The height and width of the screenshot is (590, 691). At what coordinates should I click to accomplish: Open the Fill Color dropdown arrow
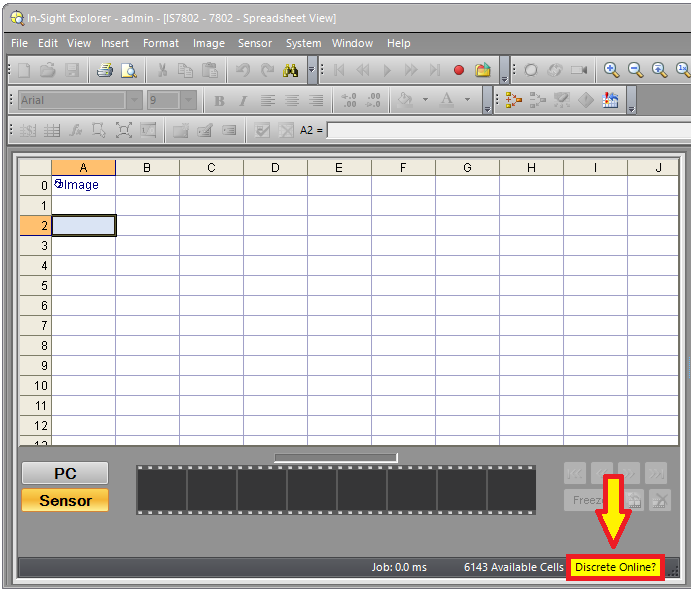425,100
